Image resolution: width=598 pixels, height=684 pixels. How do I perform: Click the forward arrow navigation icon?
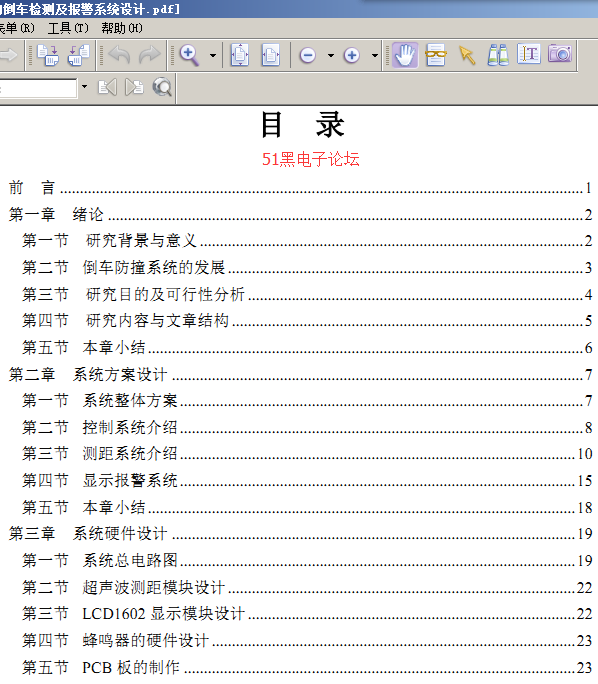8,55
